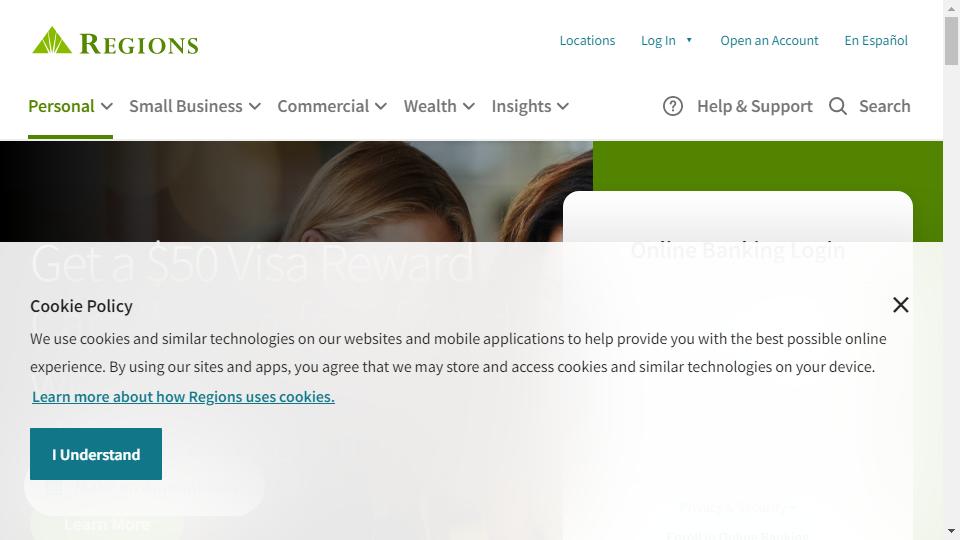Expand the Small Business menu chevron
The height and width of the screenshot is (540, 960).
click(x=255, y=107)
